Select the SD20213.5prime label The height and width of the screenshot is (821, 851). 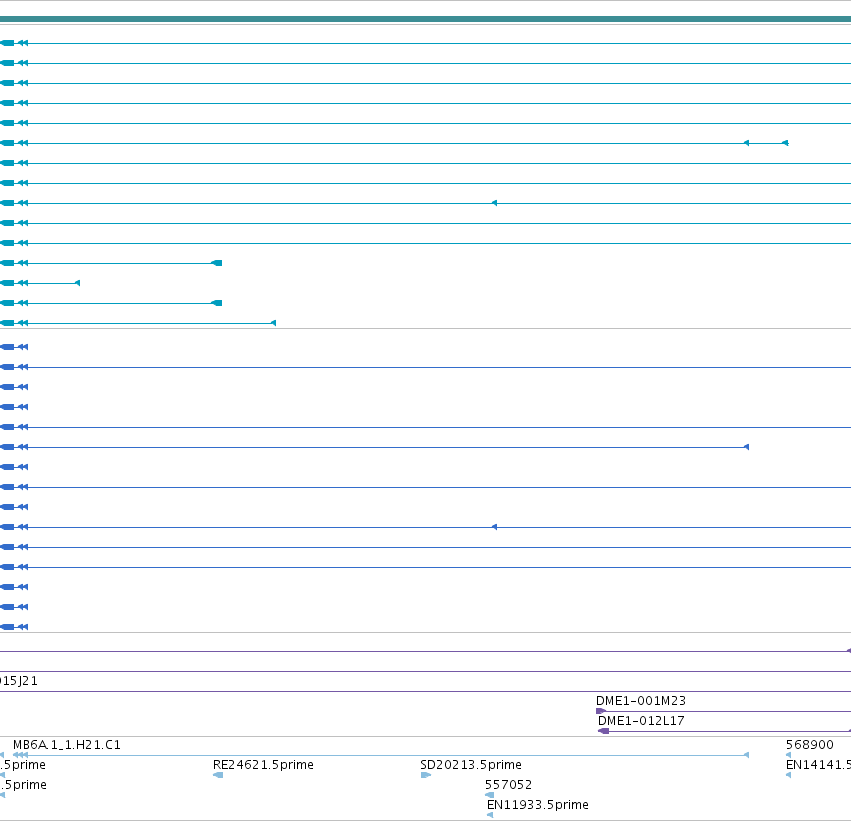pos(471,765)
